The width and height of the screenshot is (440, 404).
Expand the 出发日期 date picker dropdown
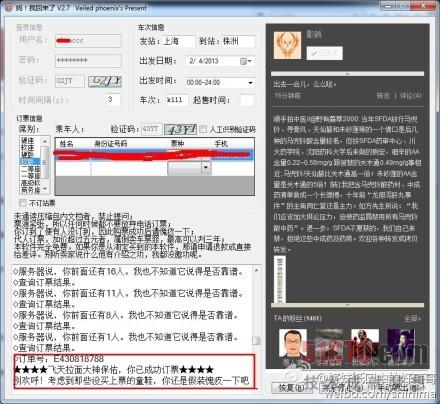(250, 61)
